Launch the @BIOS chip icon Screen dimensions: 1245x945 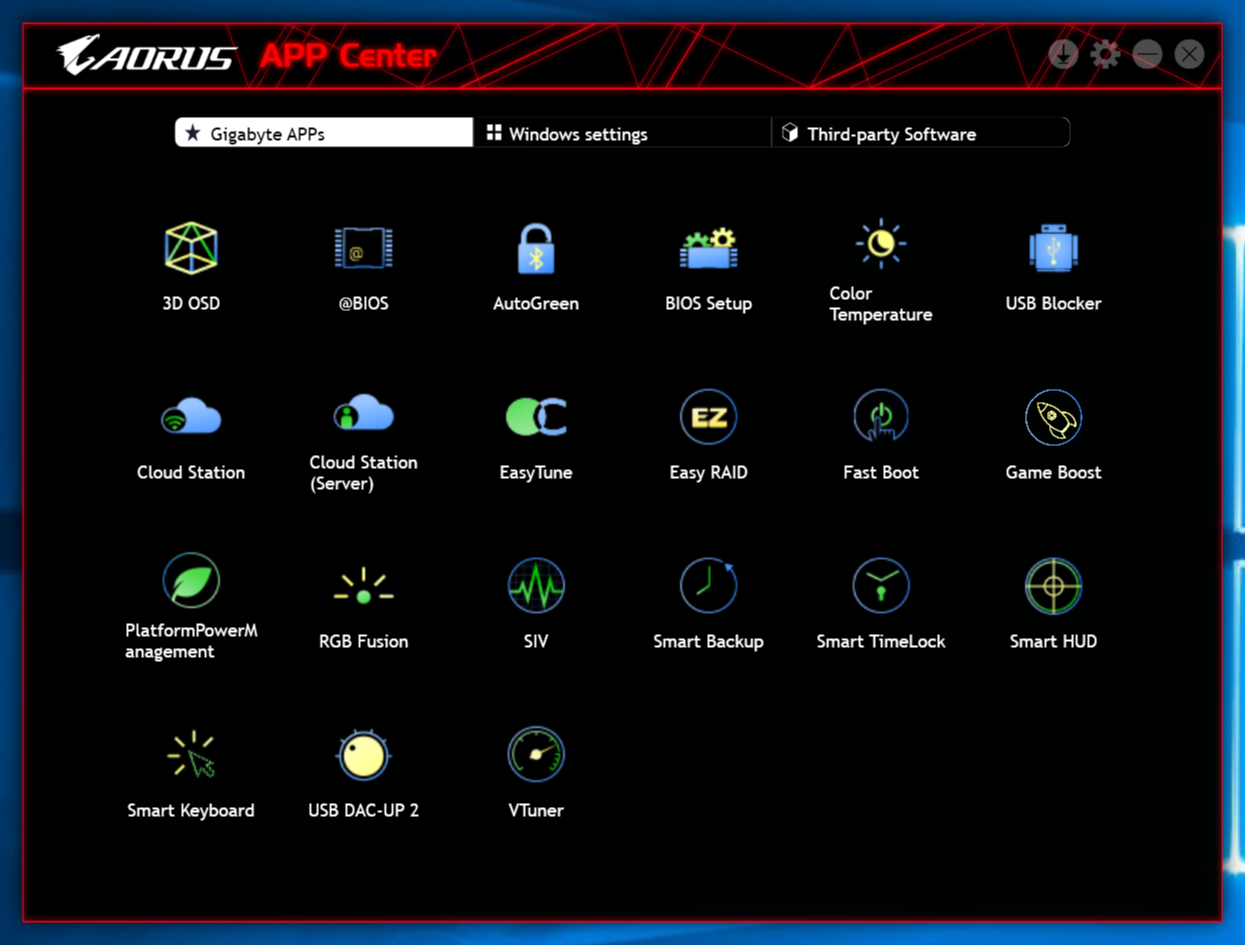coord(363,248)
